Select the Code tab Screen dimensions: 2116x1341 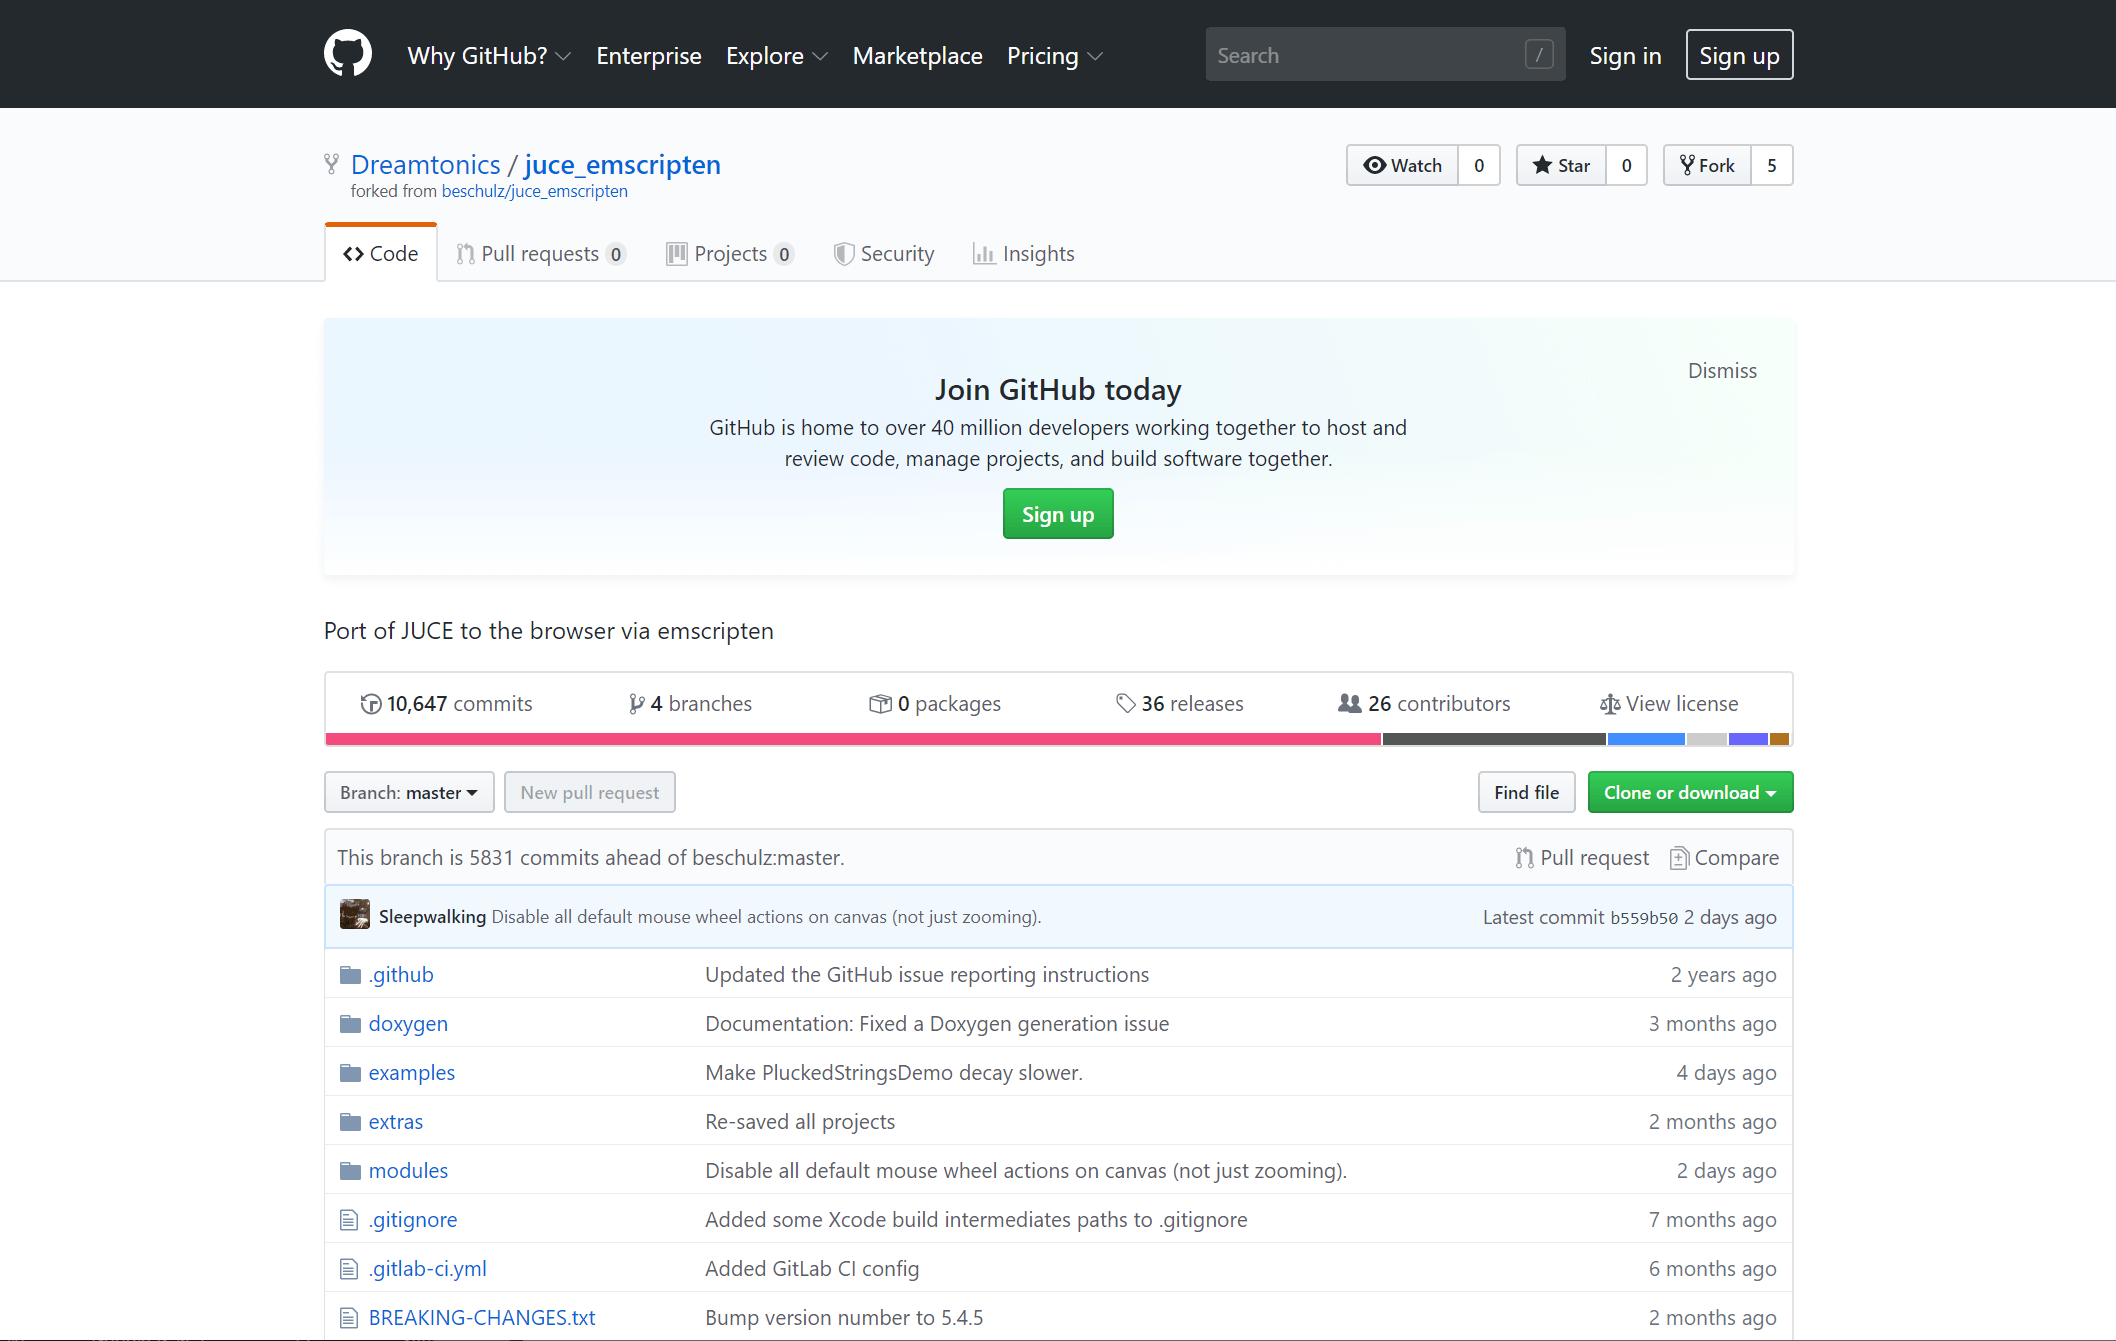(381, 253)
